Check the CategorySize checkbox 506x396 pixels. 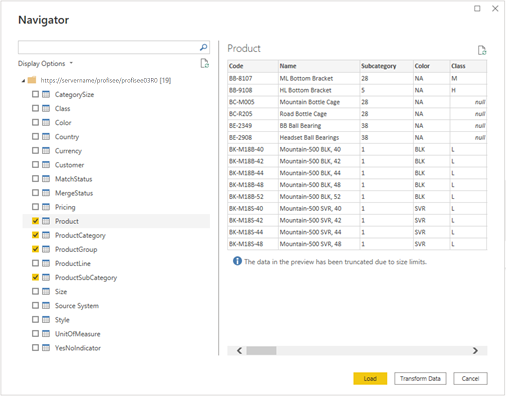35,94
